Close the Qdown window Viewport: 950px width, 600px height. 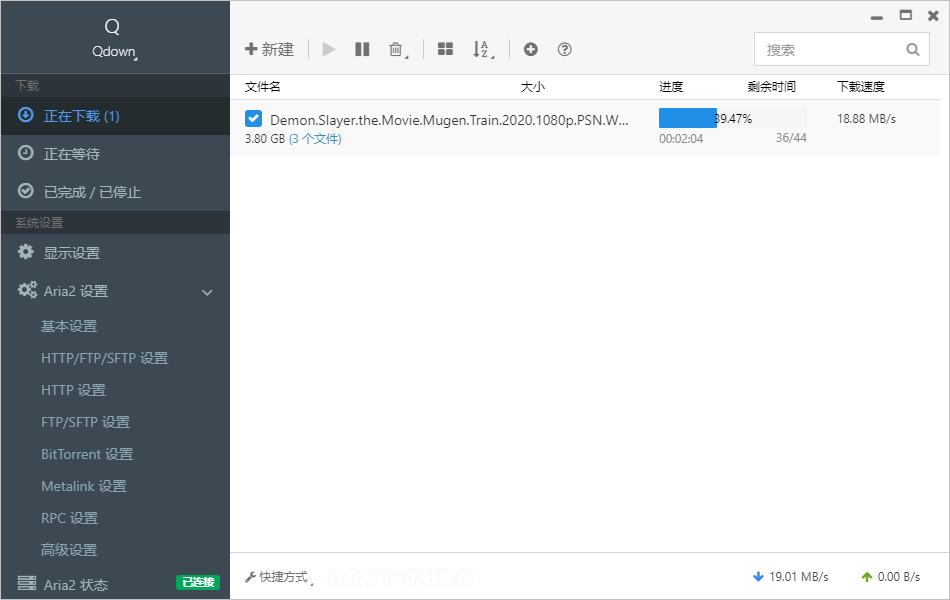click(933, 16)
